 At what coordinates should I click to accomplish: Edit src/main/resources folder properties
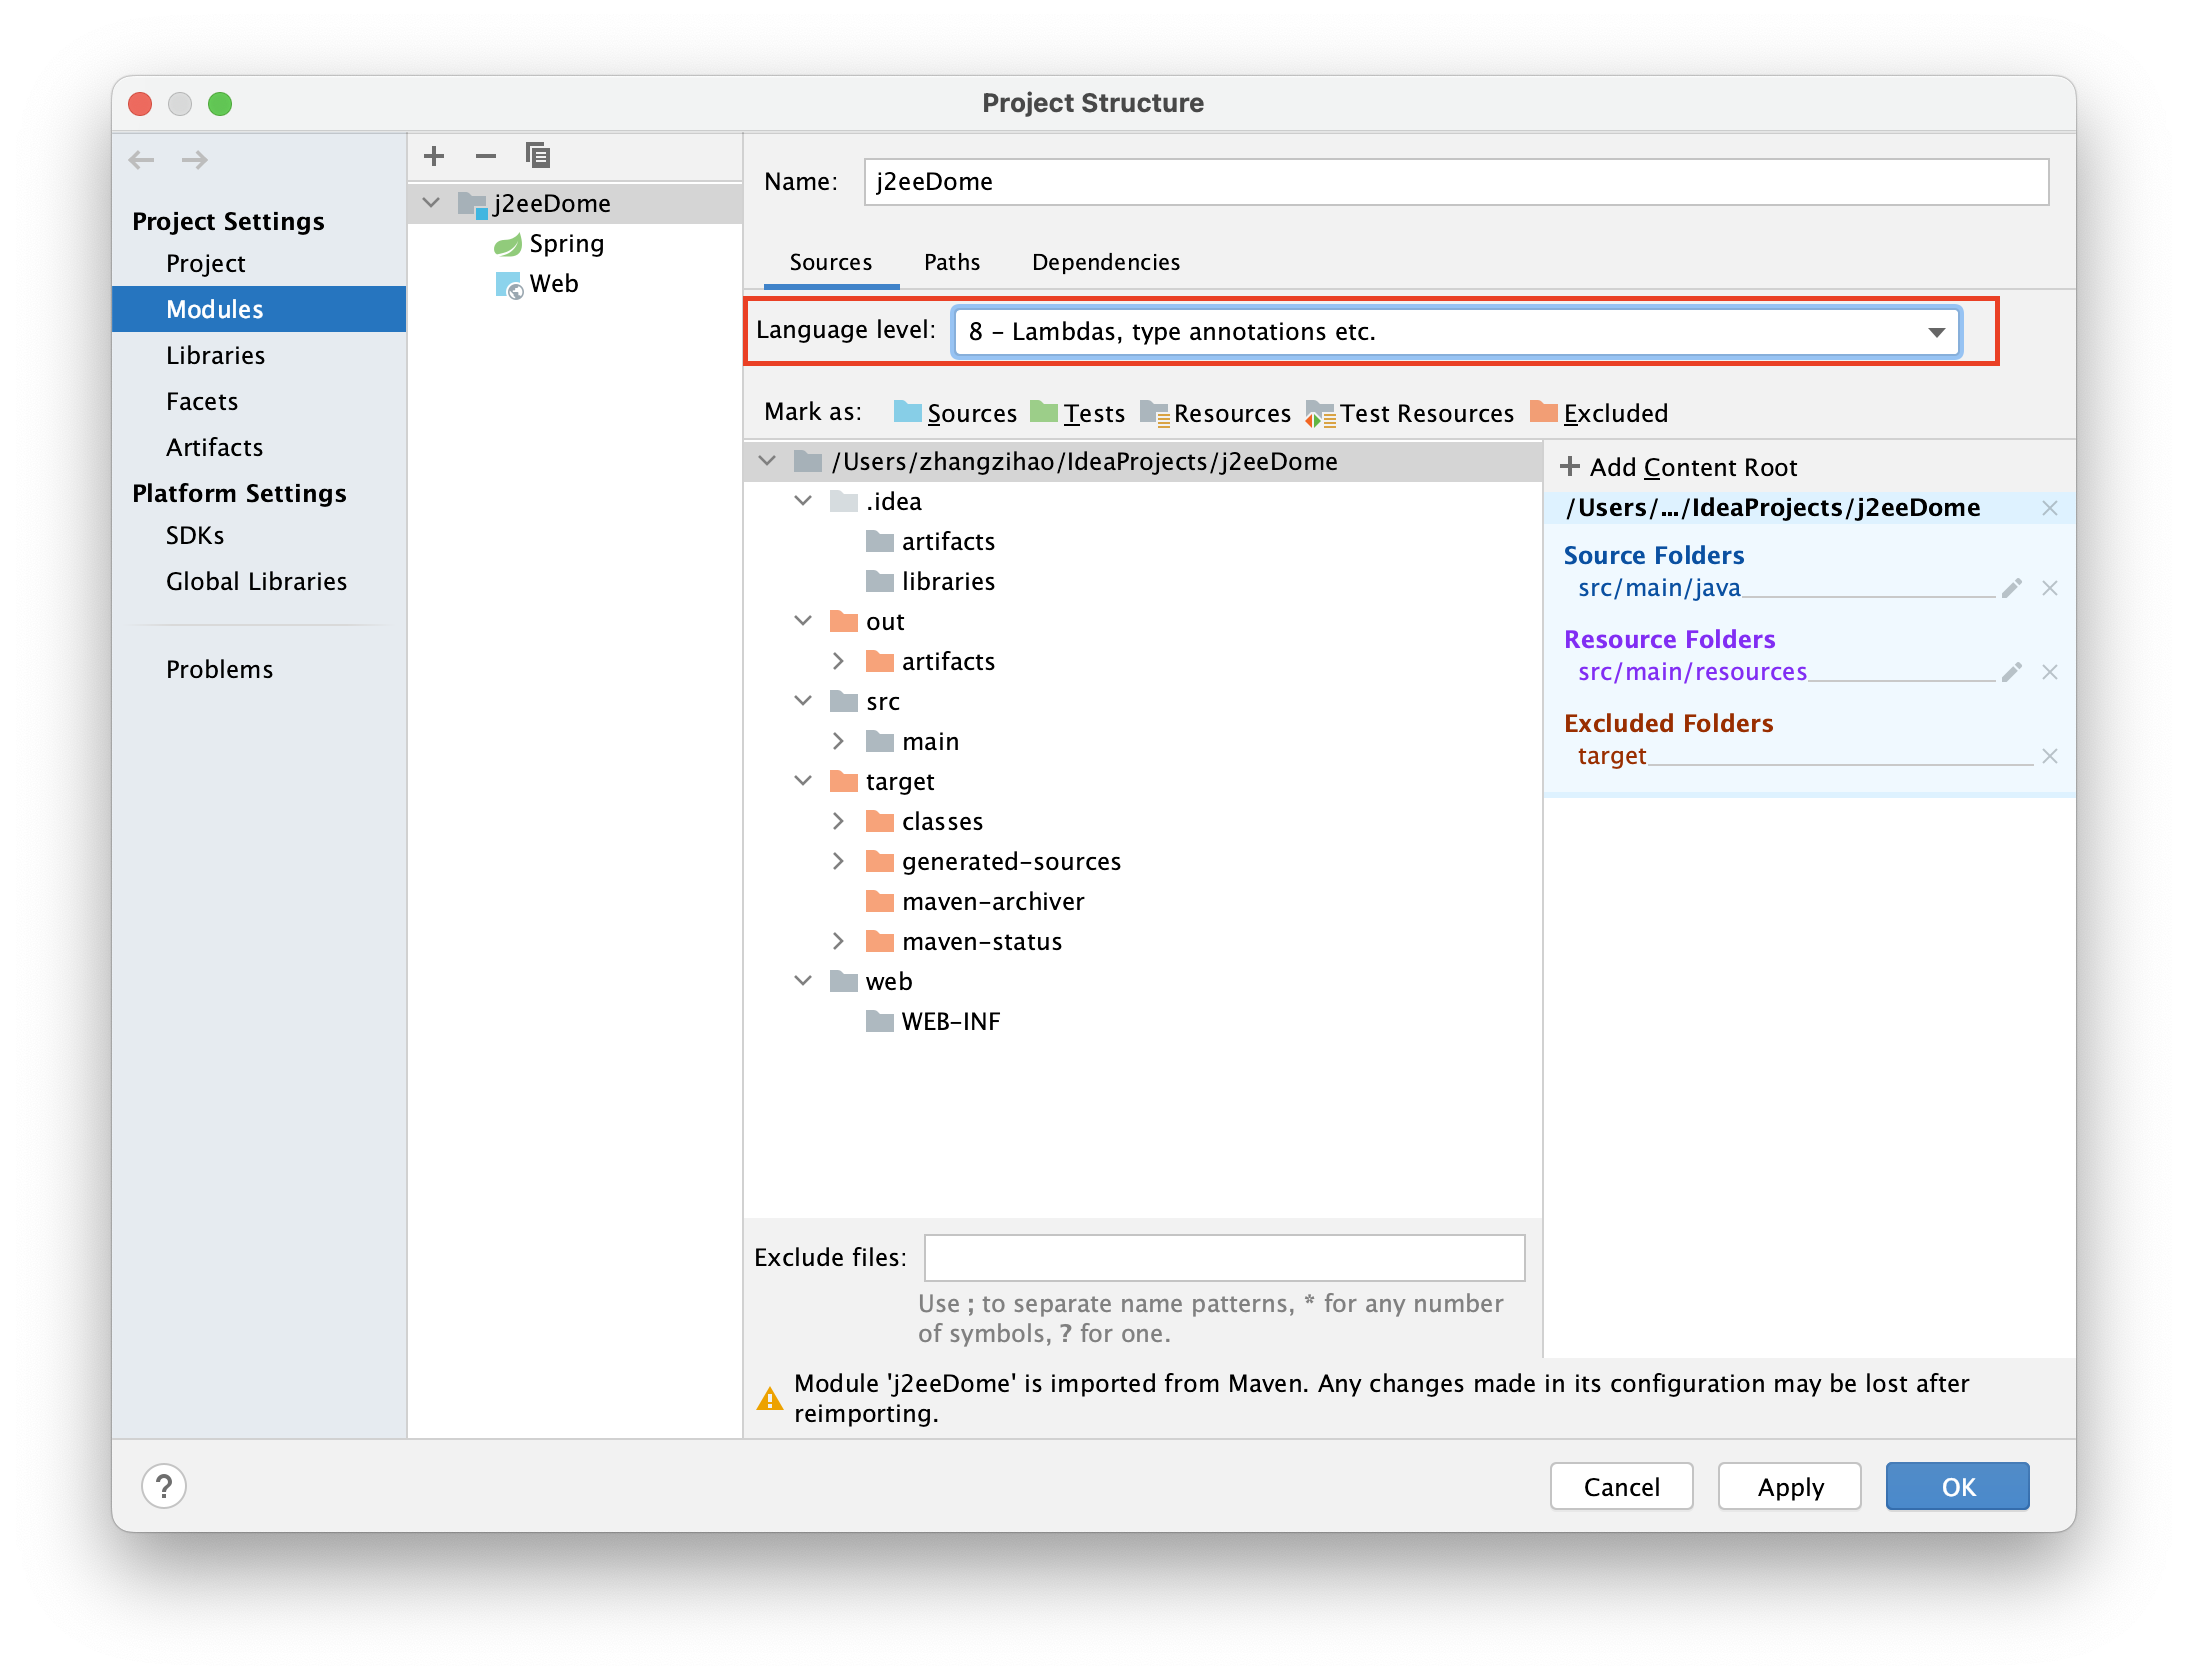click(2012, 672)
